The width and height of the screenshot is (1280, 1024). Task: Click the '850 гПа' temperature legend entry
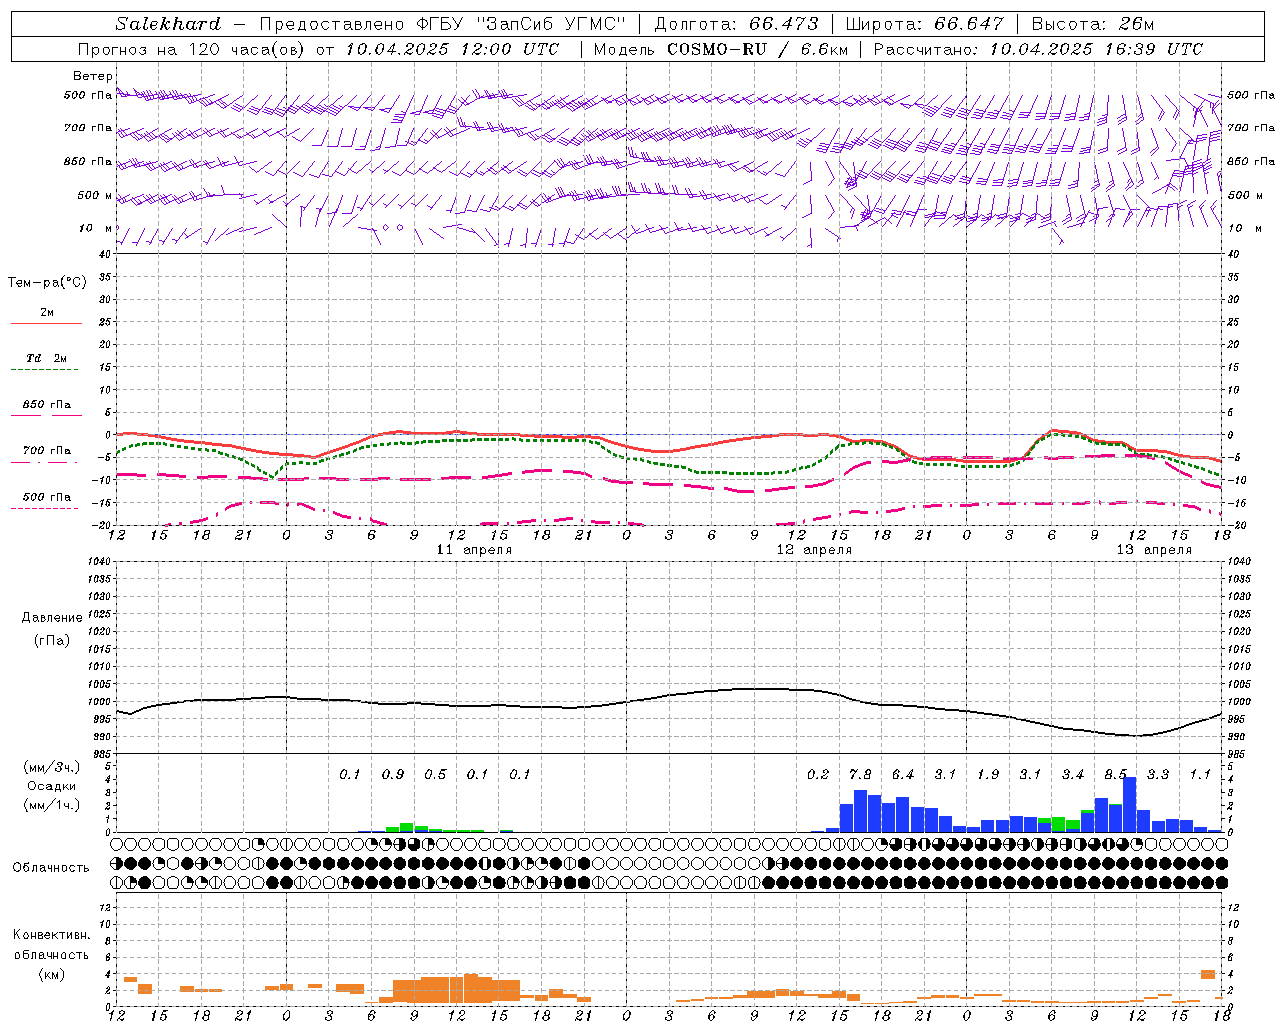tap(47, 405)
